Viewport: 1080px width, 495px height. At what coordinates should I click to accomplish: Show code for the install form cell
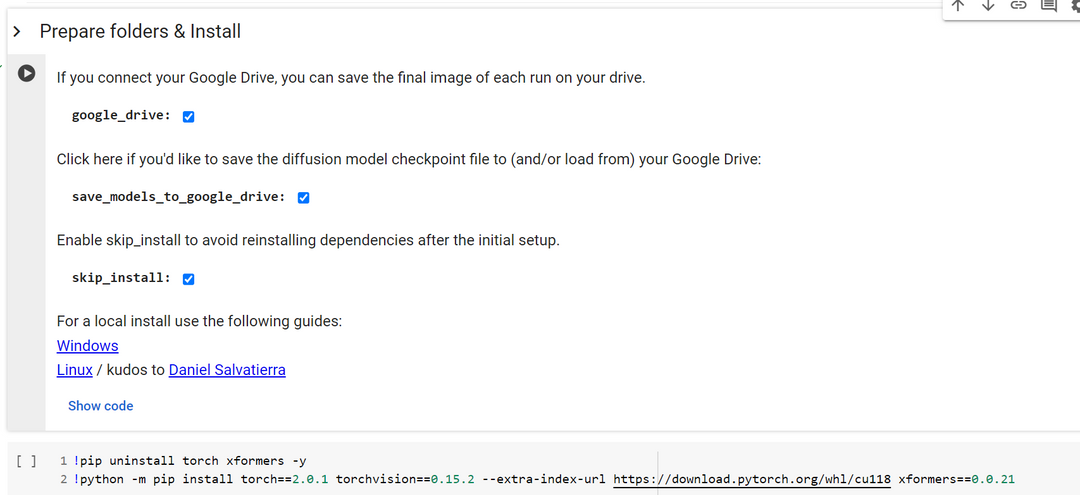click(x=100, y=406)
